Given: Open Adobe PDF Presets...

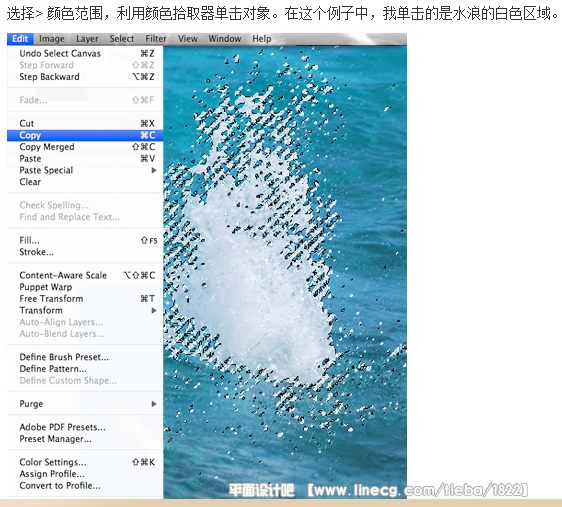Looking at the screenshot, I should pos(85,427).
